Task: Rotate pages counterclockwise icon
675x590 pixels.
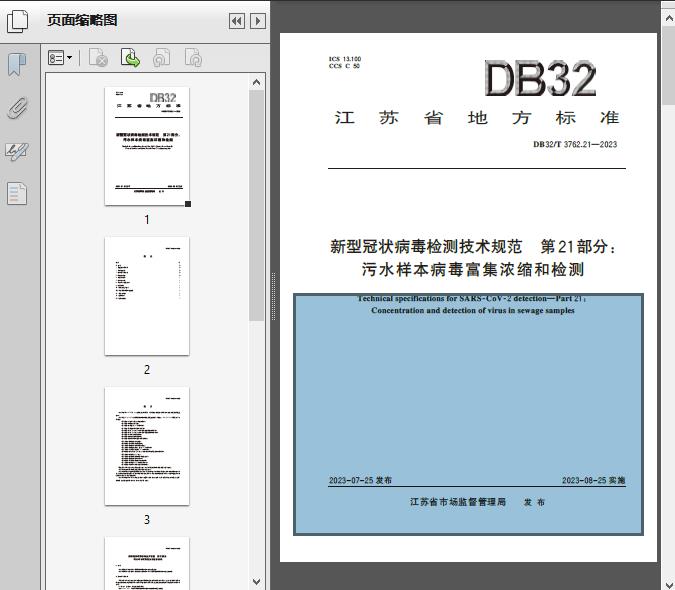Action: coord(162,58)
